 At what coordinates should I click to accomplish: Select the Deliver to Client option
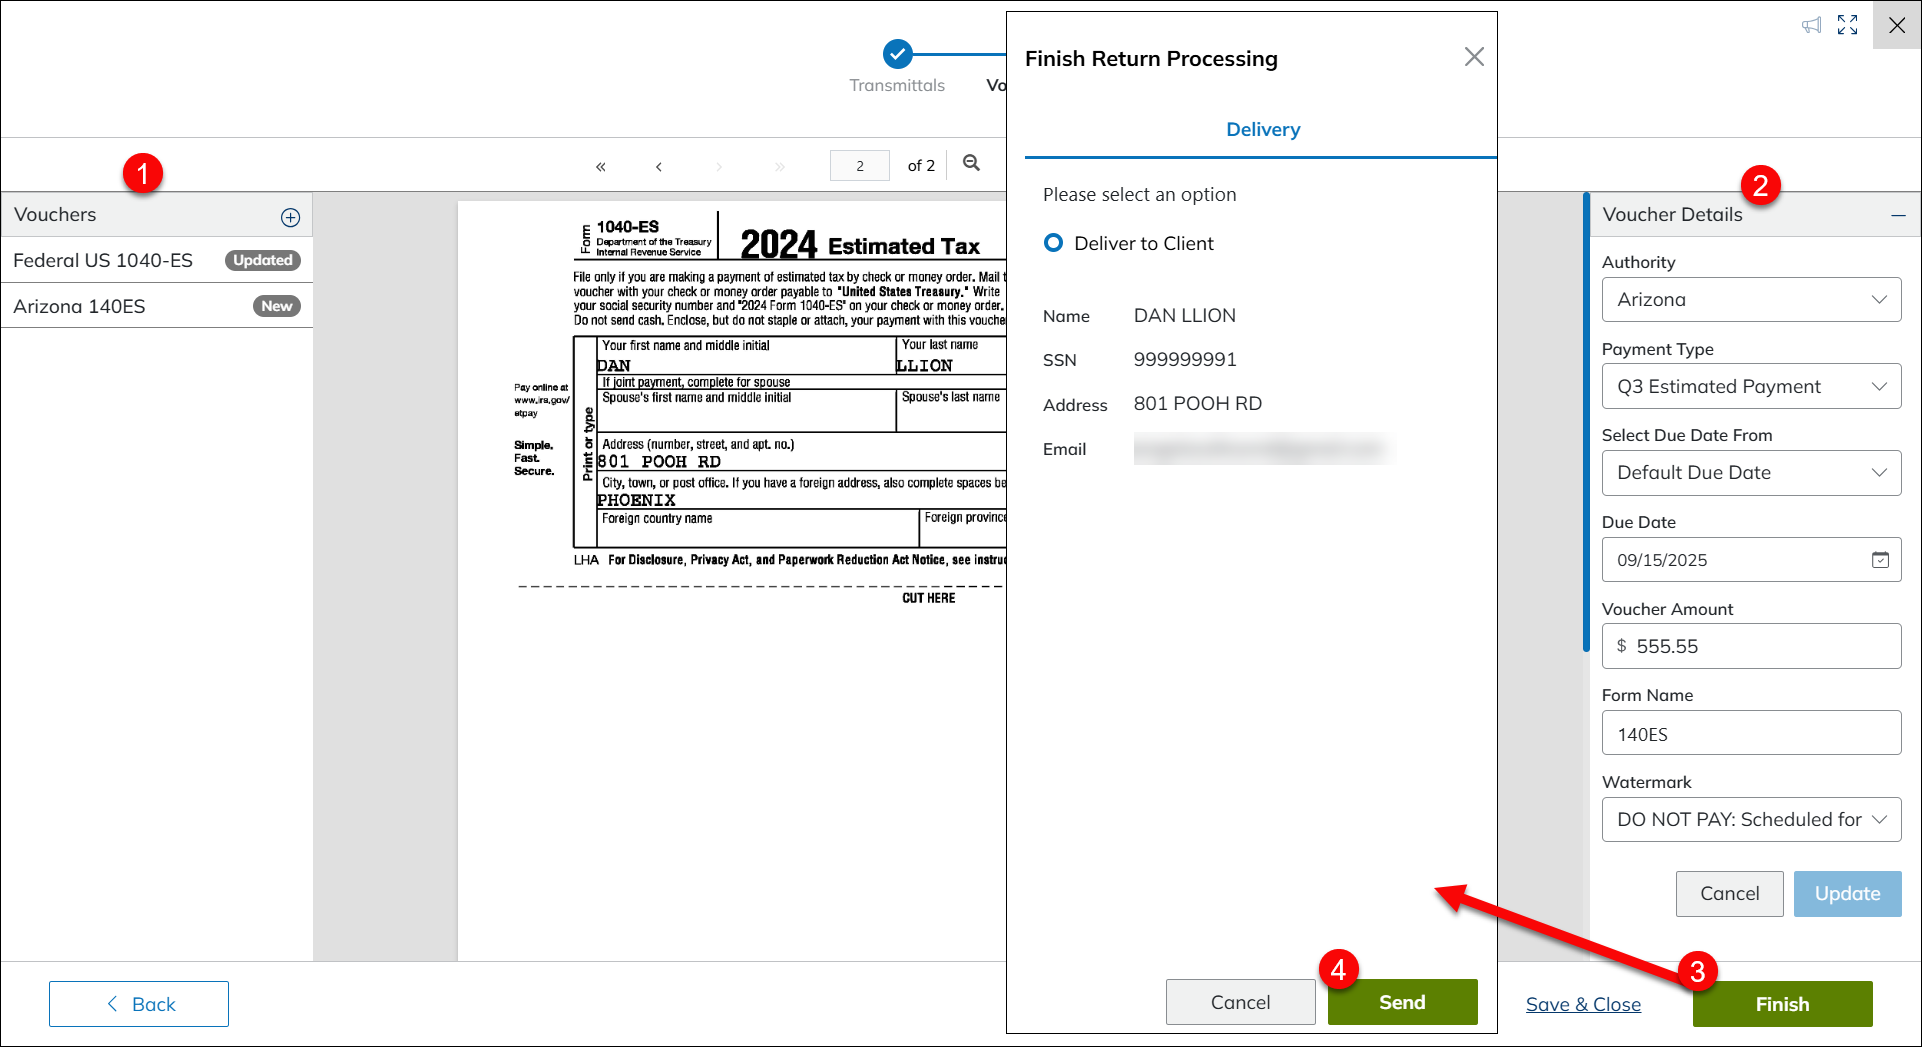click(1053, 243)
